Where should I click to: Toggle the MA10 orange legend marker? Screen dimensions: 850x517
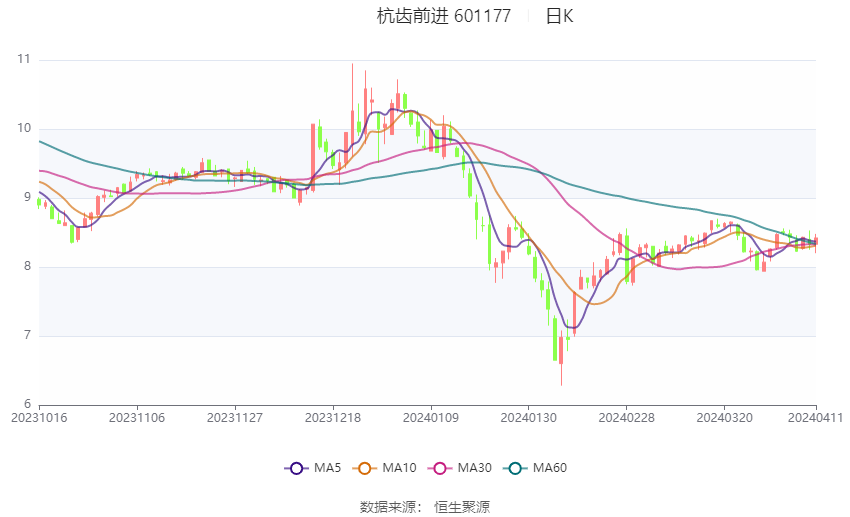tap(365, 468)
